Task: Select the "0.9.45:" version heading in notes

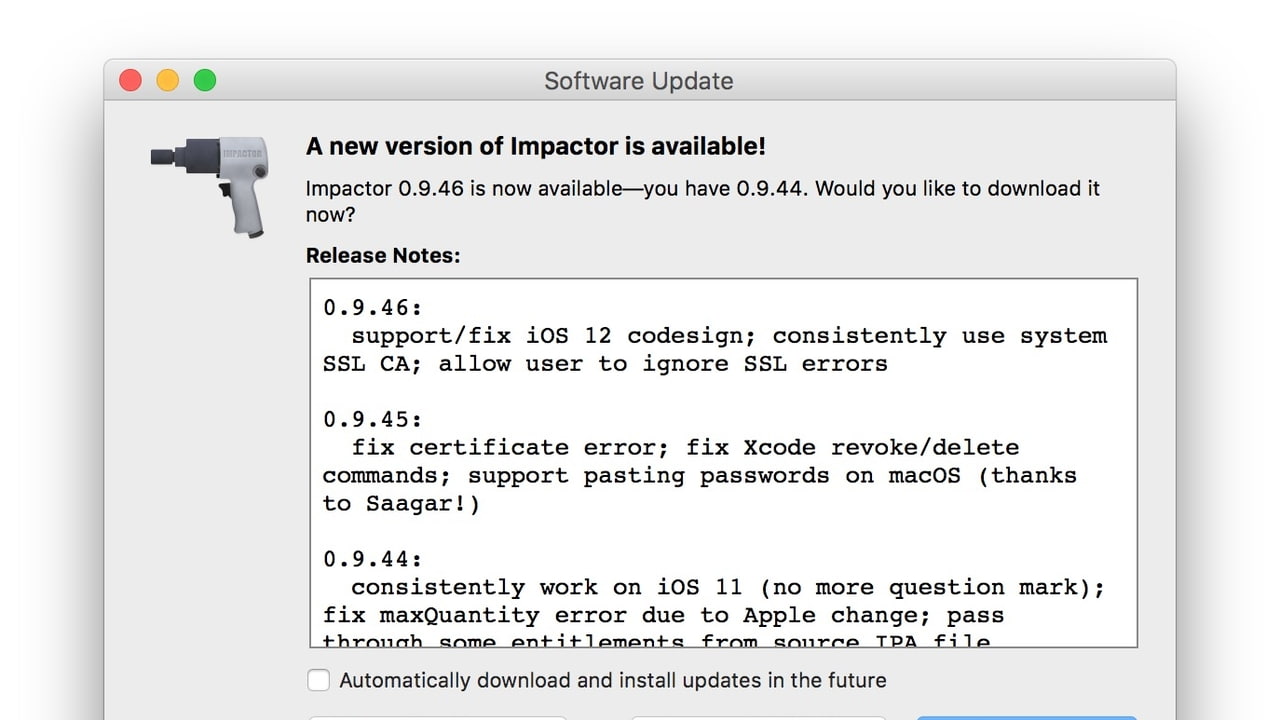Action: pos(373,419)
